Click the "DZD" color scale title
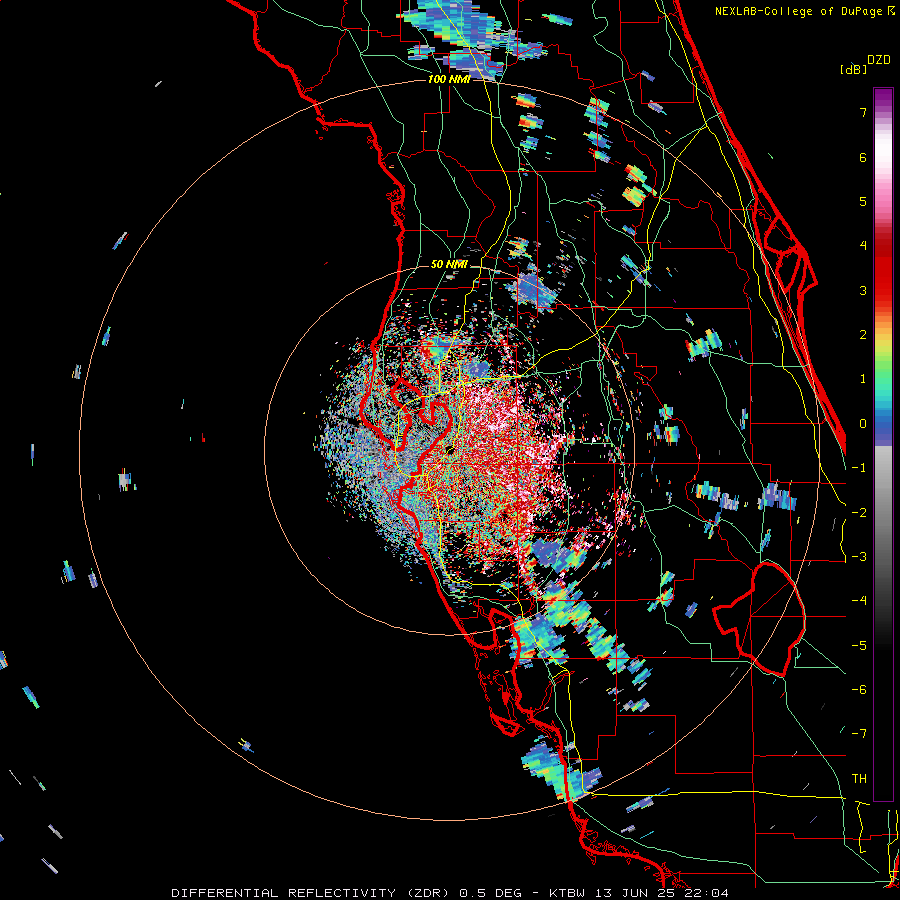 pyautogui.click(x=879, y=60)
